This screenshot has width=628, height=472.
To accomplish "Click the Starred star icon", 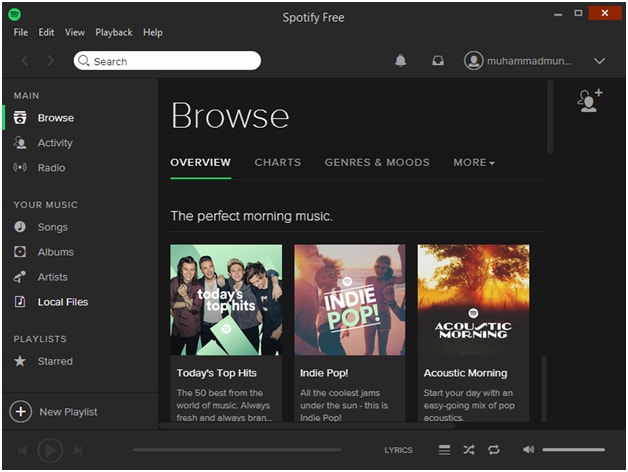I will pos(20,361).
